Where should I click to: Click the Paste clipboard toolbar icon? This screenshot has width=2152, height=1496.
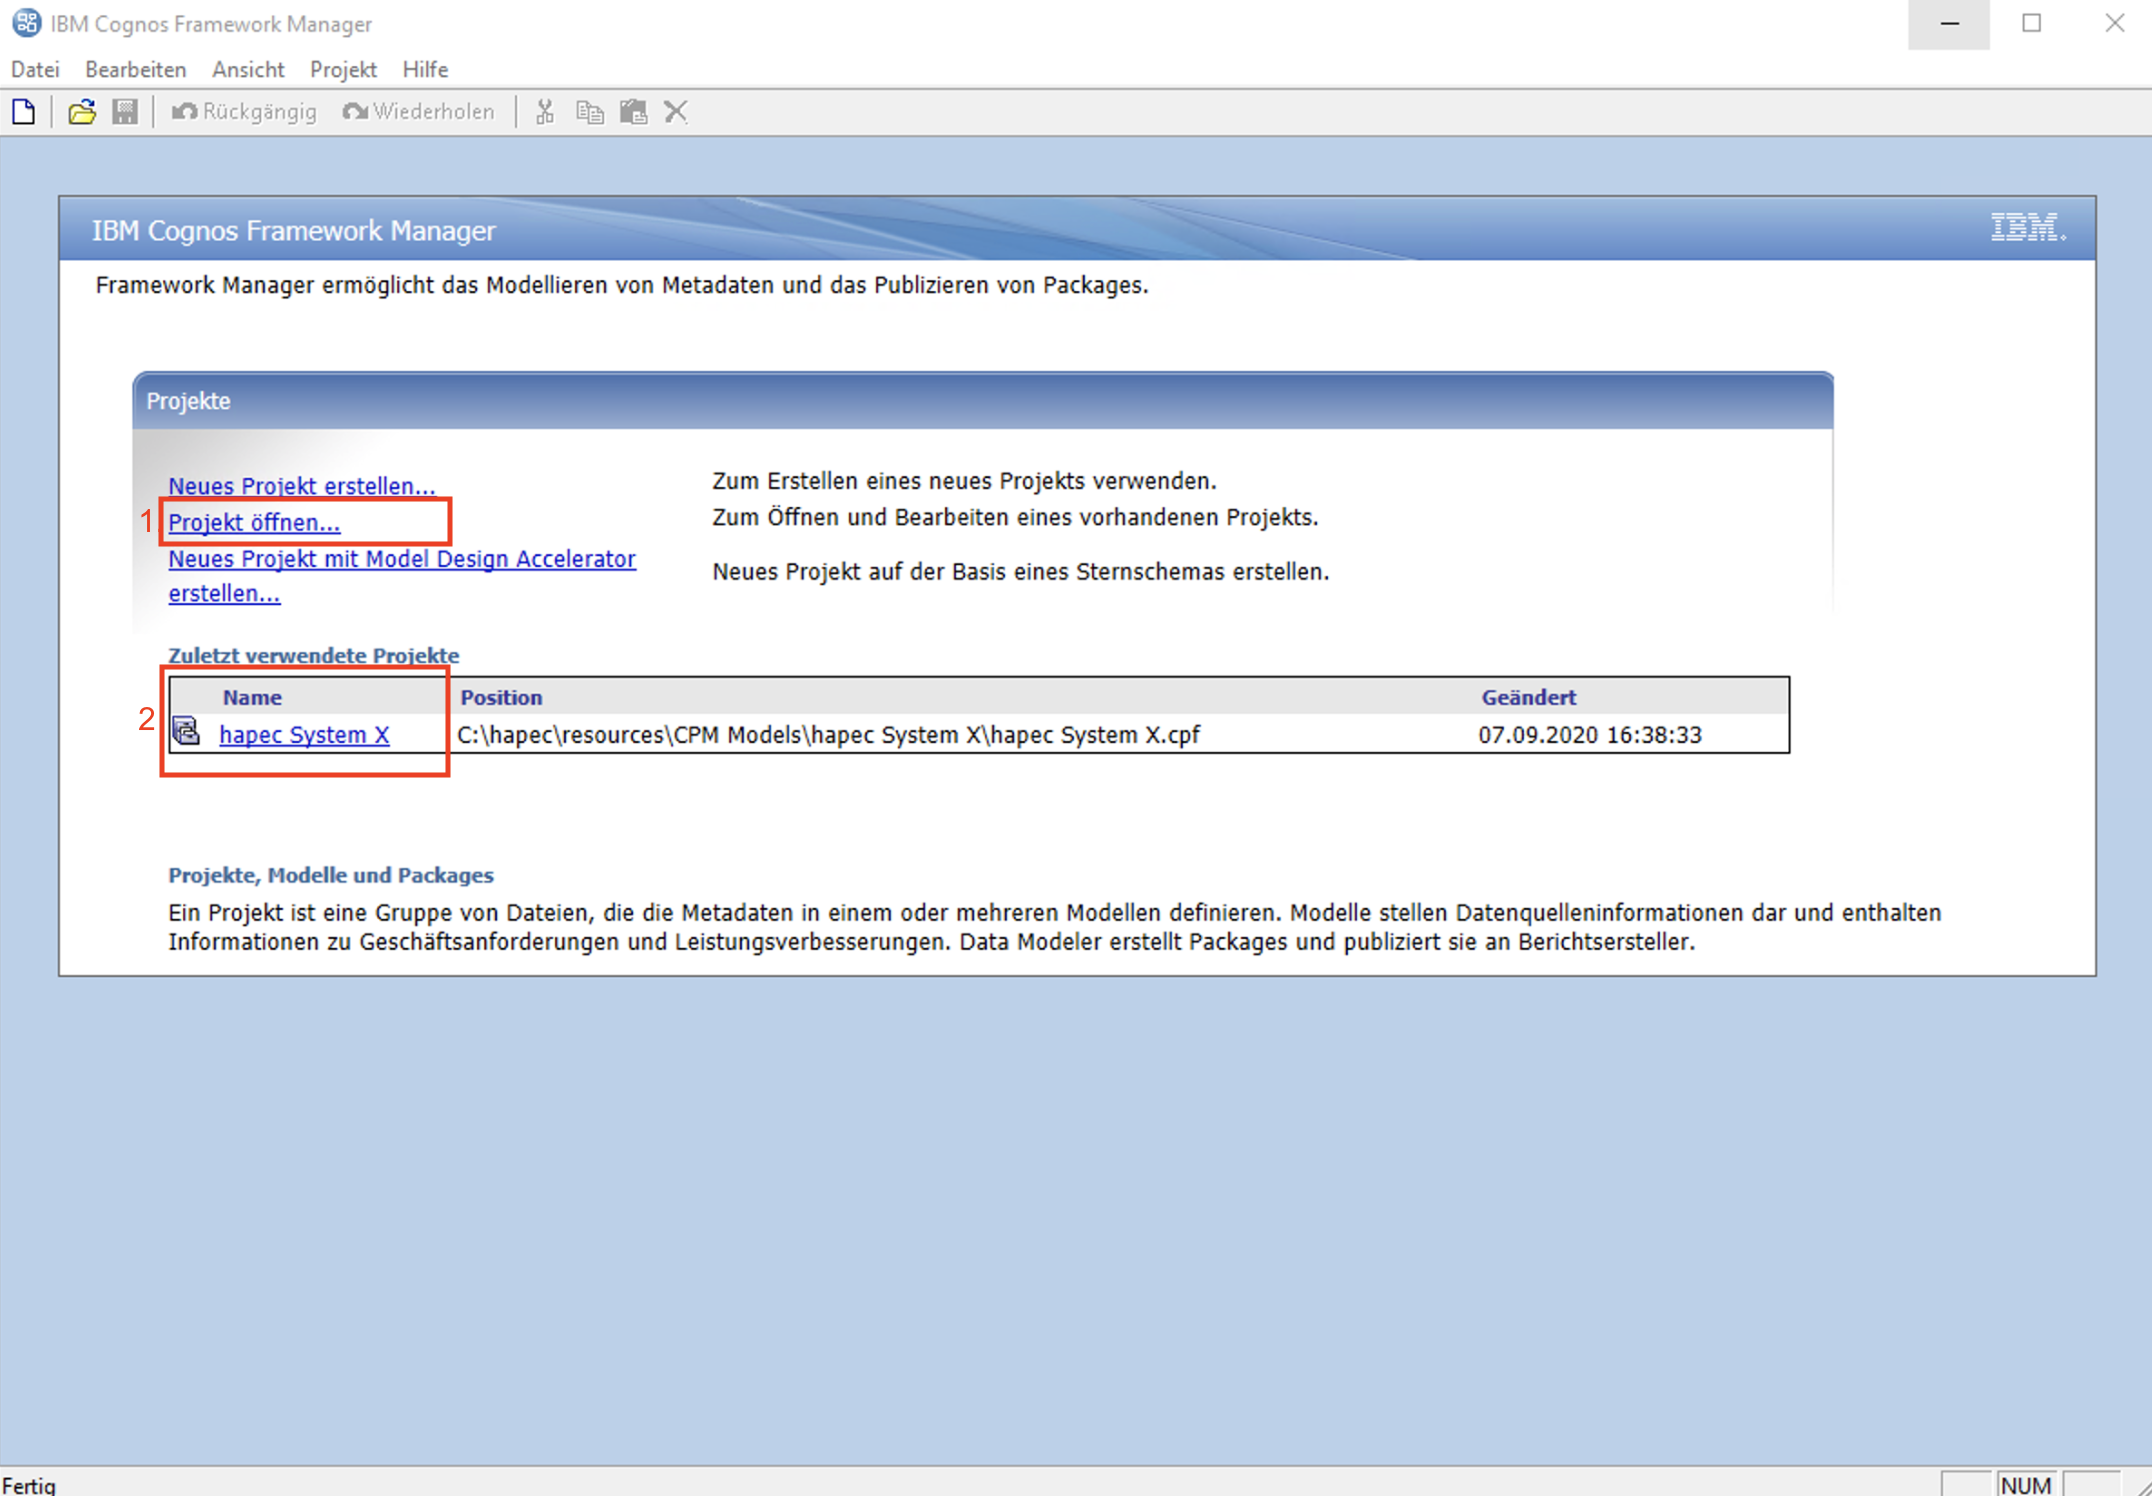click(x=633, y=112)
